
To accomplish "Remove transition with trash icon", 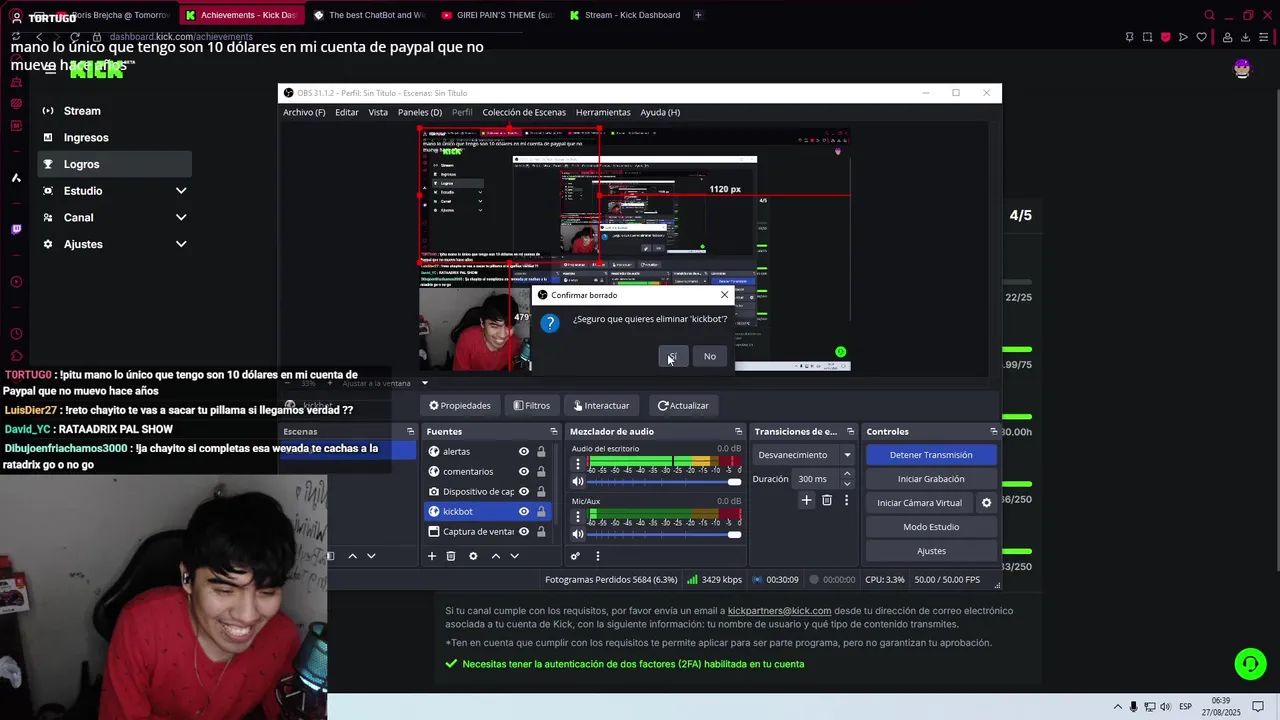I will point(827,500).
